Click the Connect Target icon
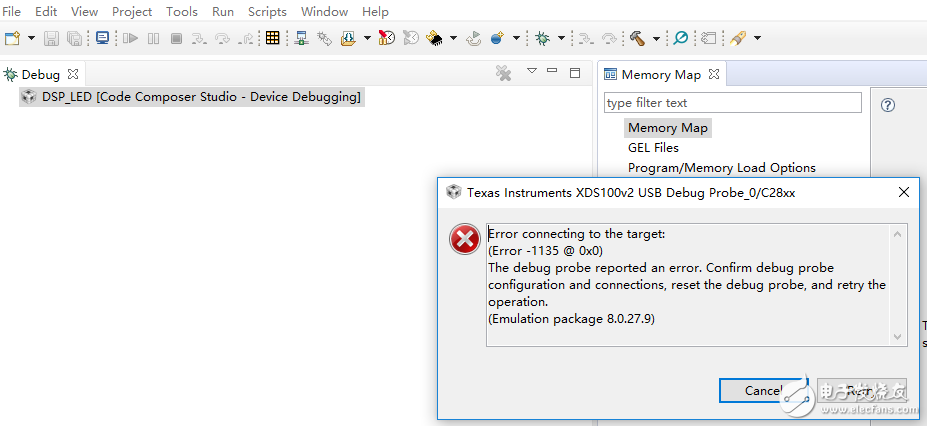The height and width of the screenshot is (426, 927). pyautogui.click(x=302, y=38)
